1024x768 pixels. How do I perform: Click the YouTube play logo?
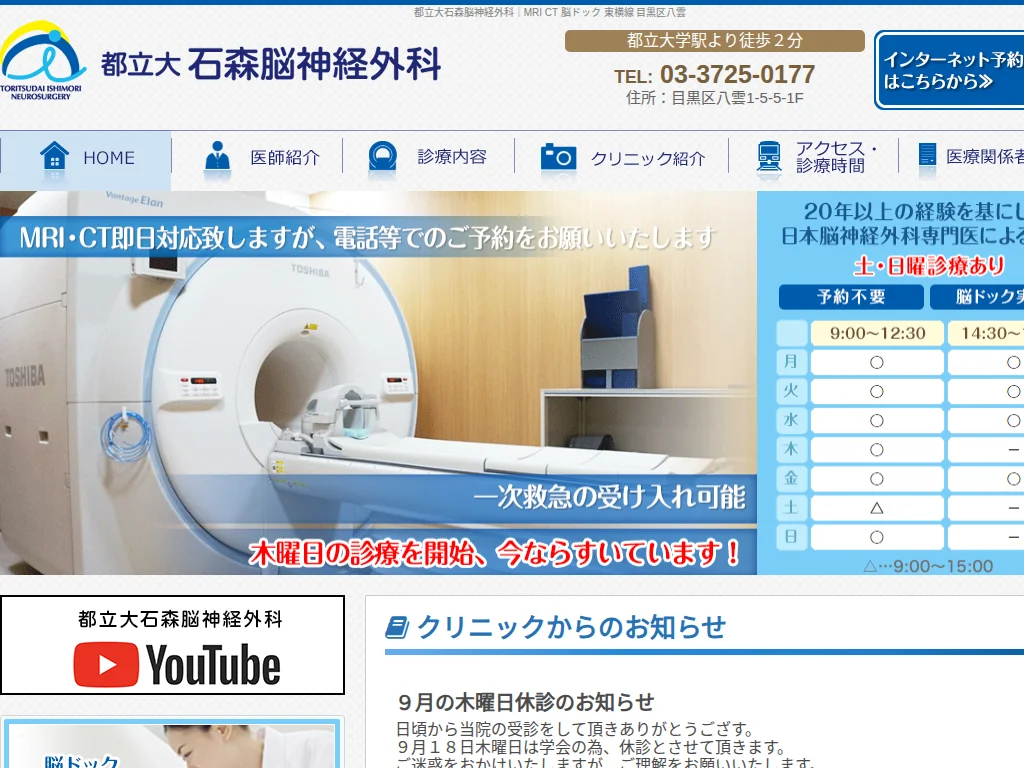click(x=106, y=664)
